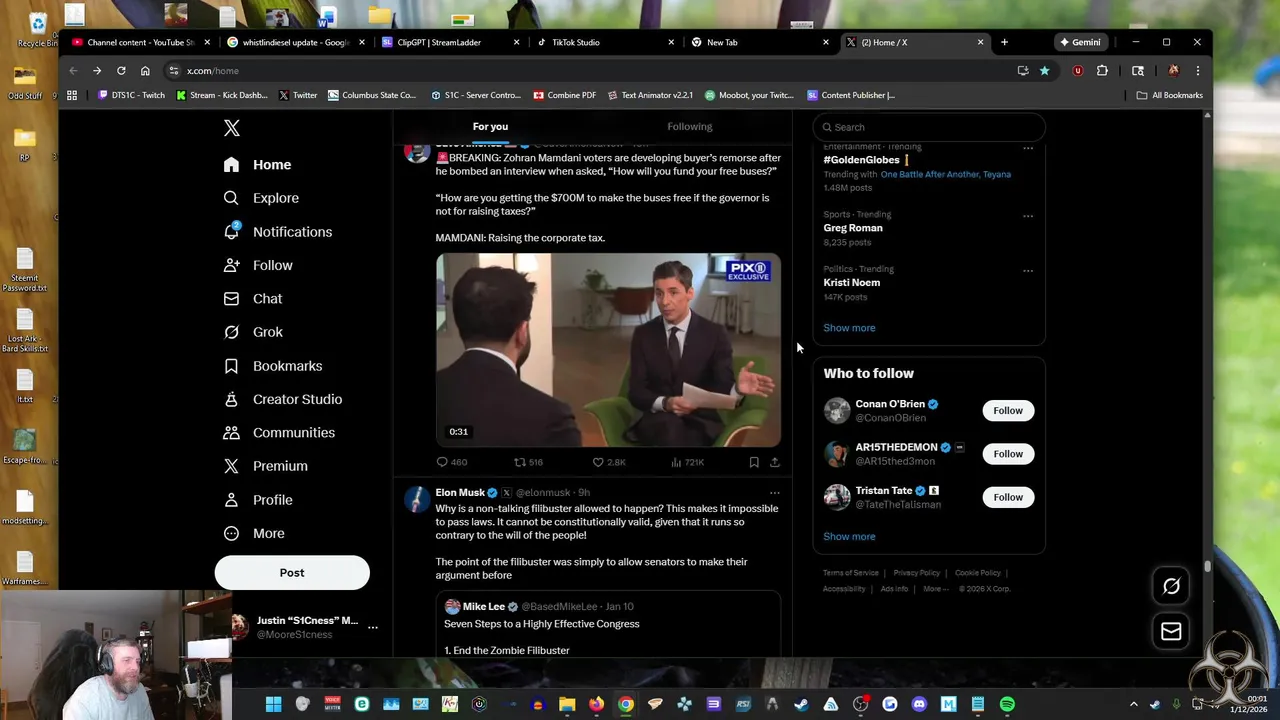
Task: Follow Conan O'Brien
Action: (1008, 411)
